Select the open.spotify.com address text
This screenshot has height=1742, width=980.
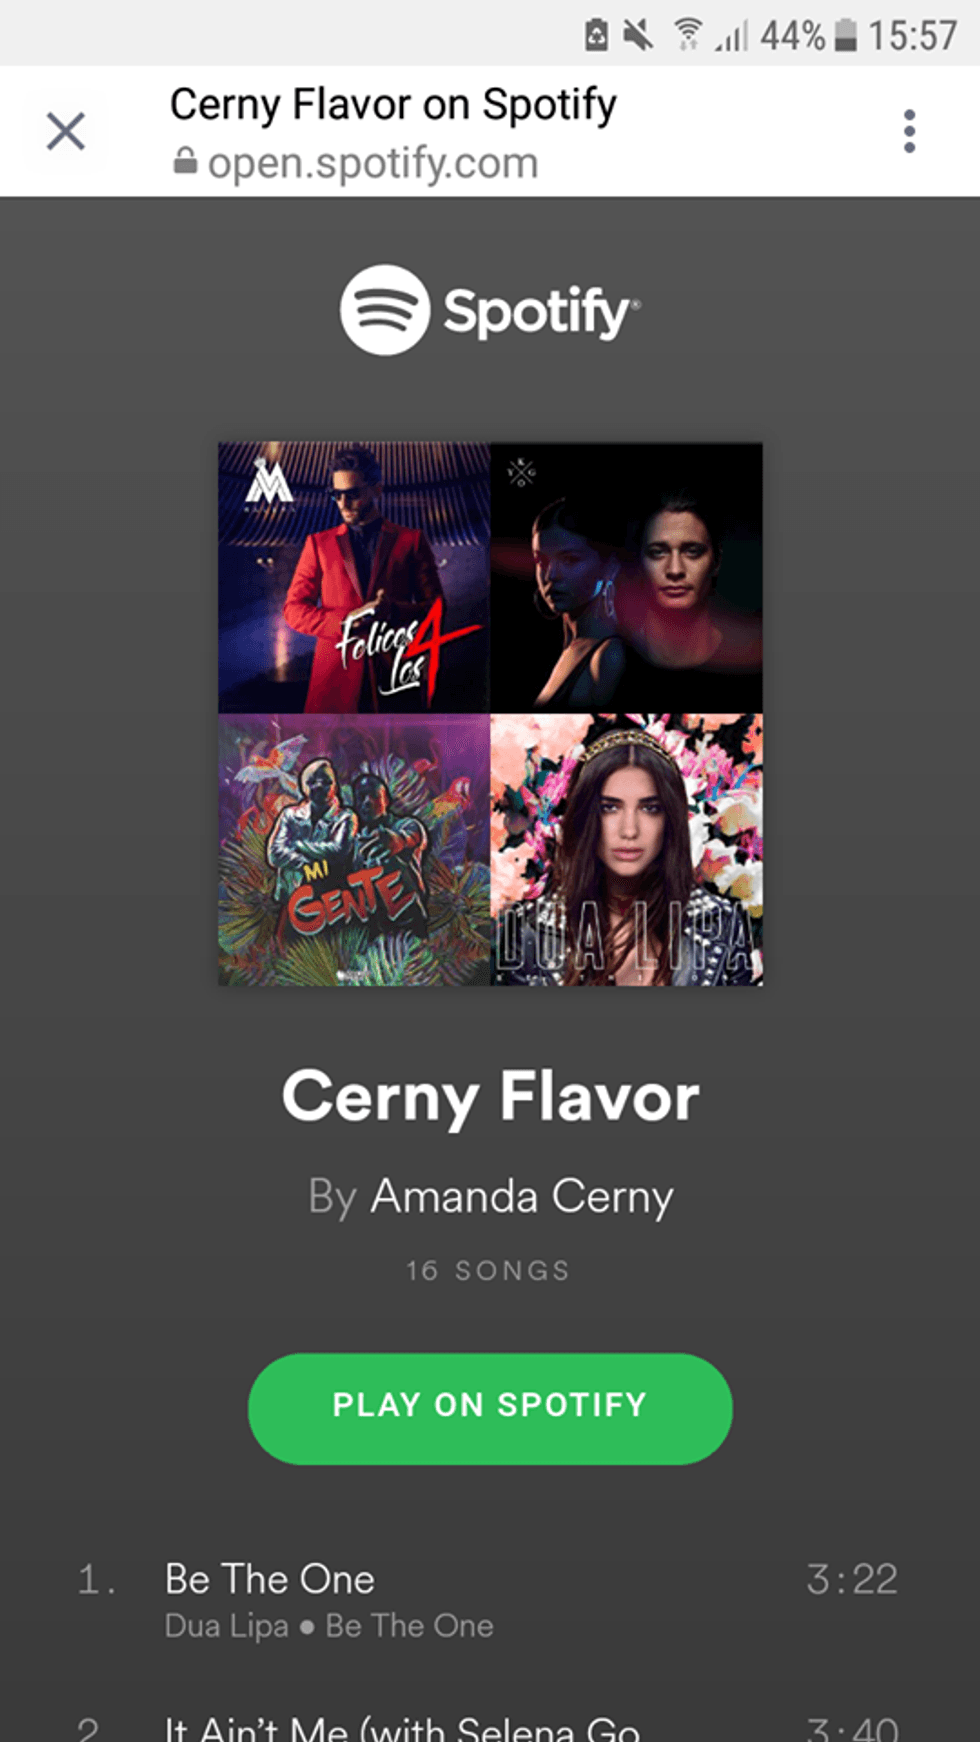click(373, 162)
